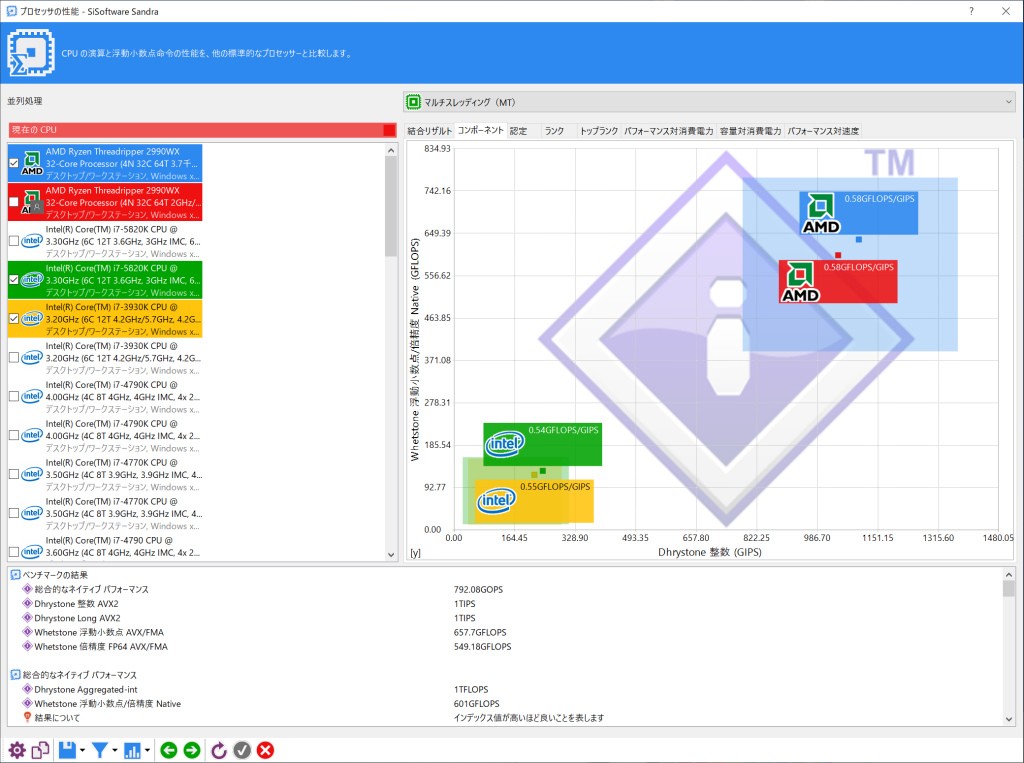The image size is (1024, 763).
Task: Click the red 現在の CPU color swatch
Action: tap(389, 131)
